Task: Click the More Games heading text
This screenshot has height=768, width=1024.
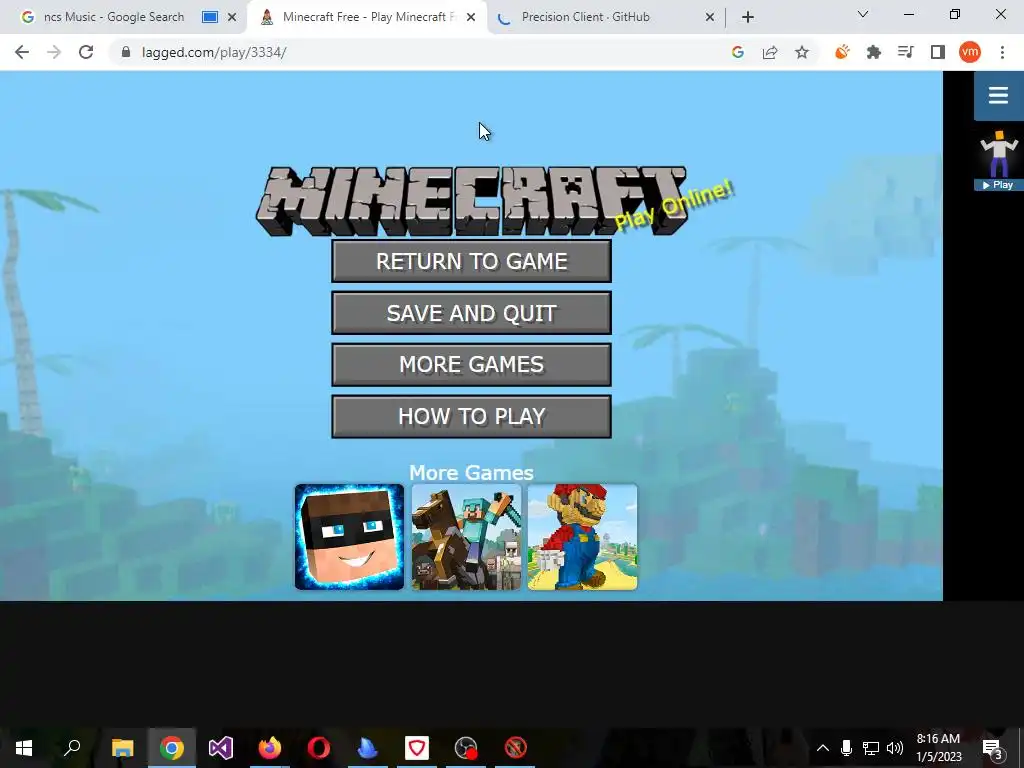Action: click(472, 472)
